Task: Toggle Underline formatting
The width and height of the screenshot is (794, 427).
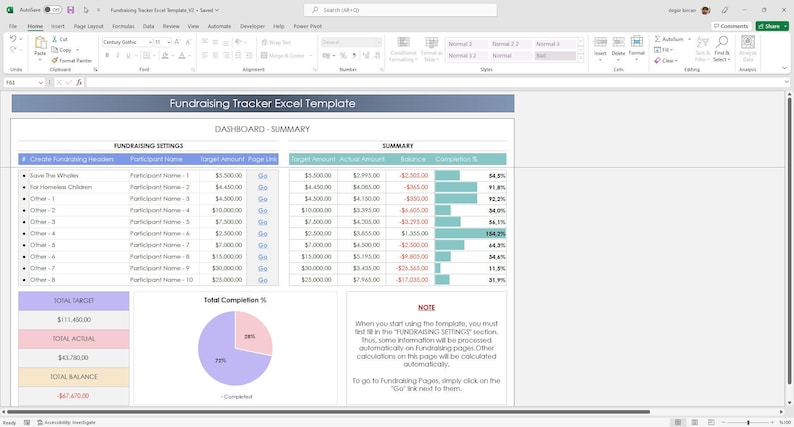Action: pos(128,55)
